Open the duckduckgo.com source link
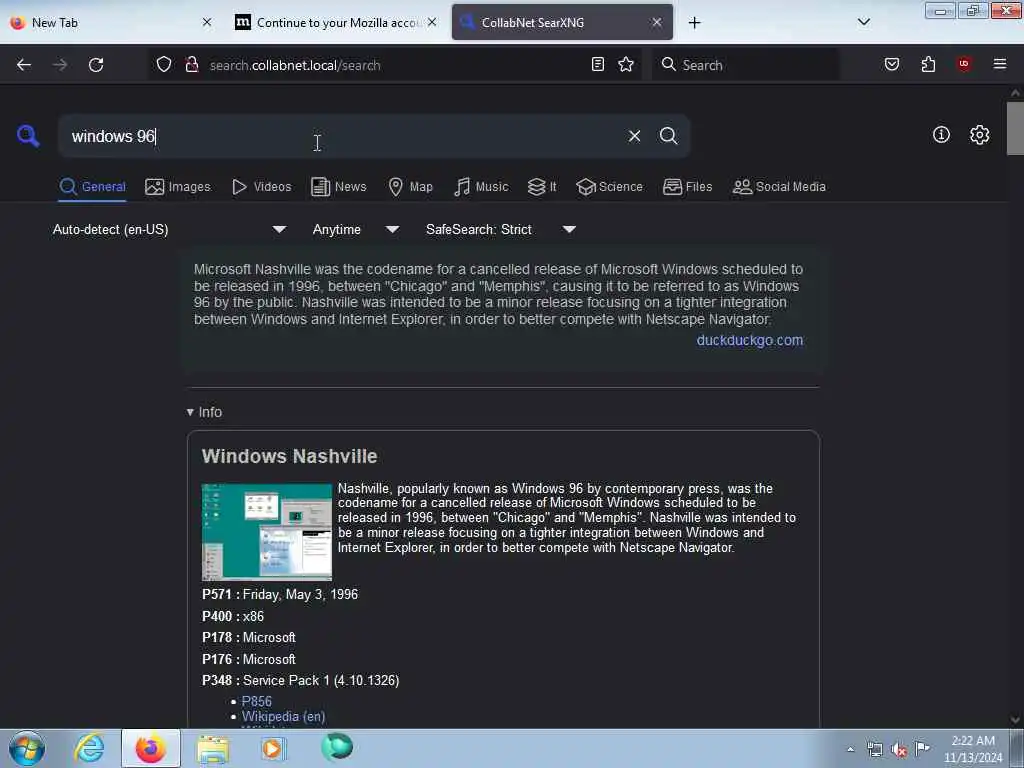Screen dimensions: 1024x768 pos(750,340)
